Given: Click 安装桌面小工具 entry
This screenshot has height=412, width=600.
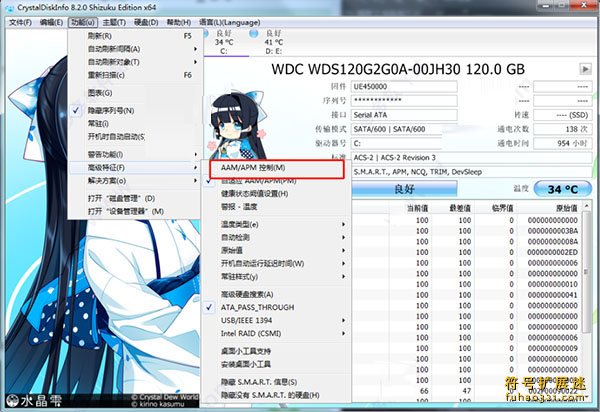Looking at the screenshot, I should click(276, 364).
